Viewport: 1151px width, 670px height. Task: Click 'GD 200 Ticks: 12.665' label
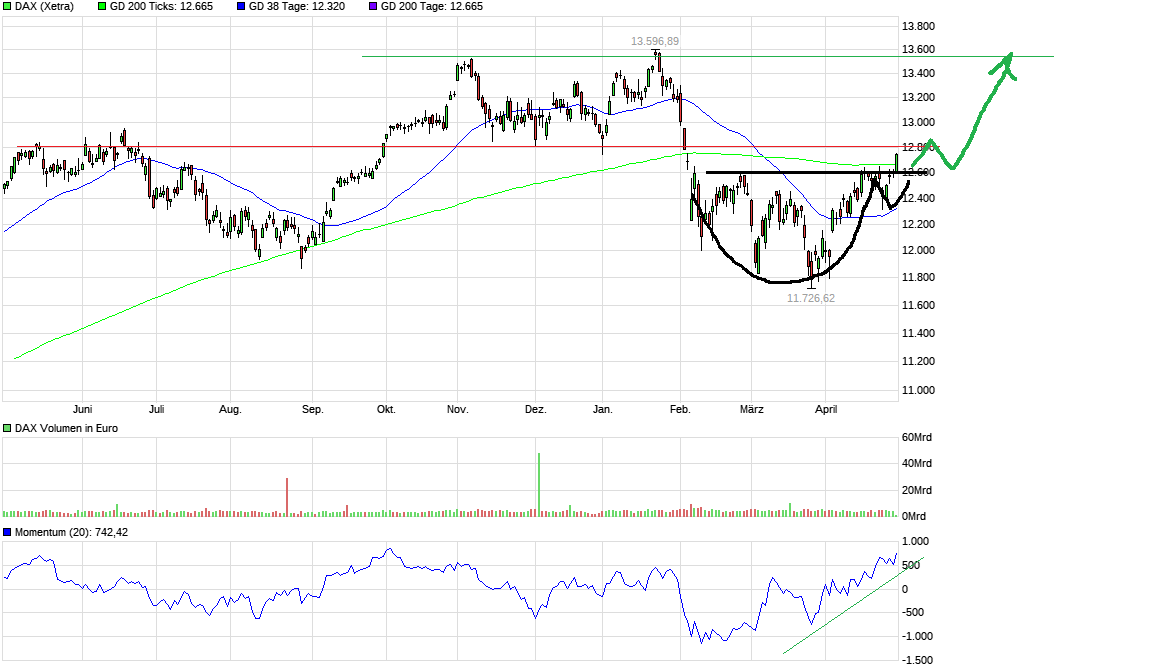click(161, 7)
